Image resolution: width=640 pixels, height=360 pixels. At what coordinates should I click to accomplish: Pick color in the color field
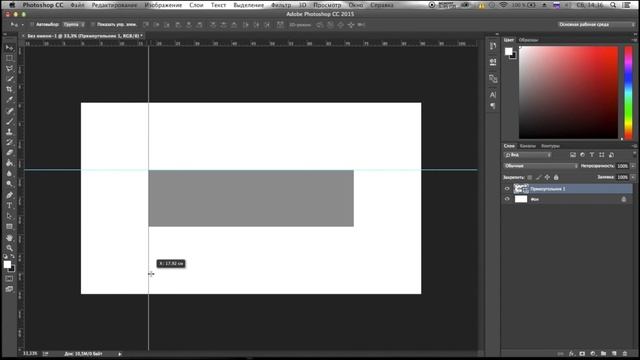click(x=568, y=93)
